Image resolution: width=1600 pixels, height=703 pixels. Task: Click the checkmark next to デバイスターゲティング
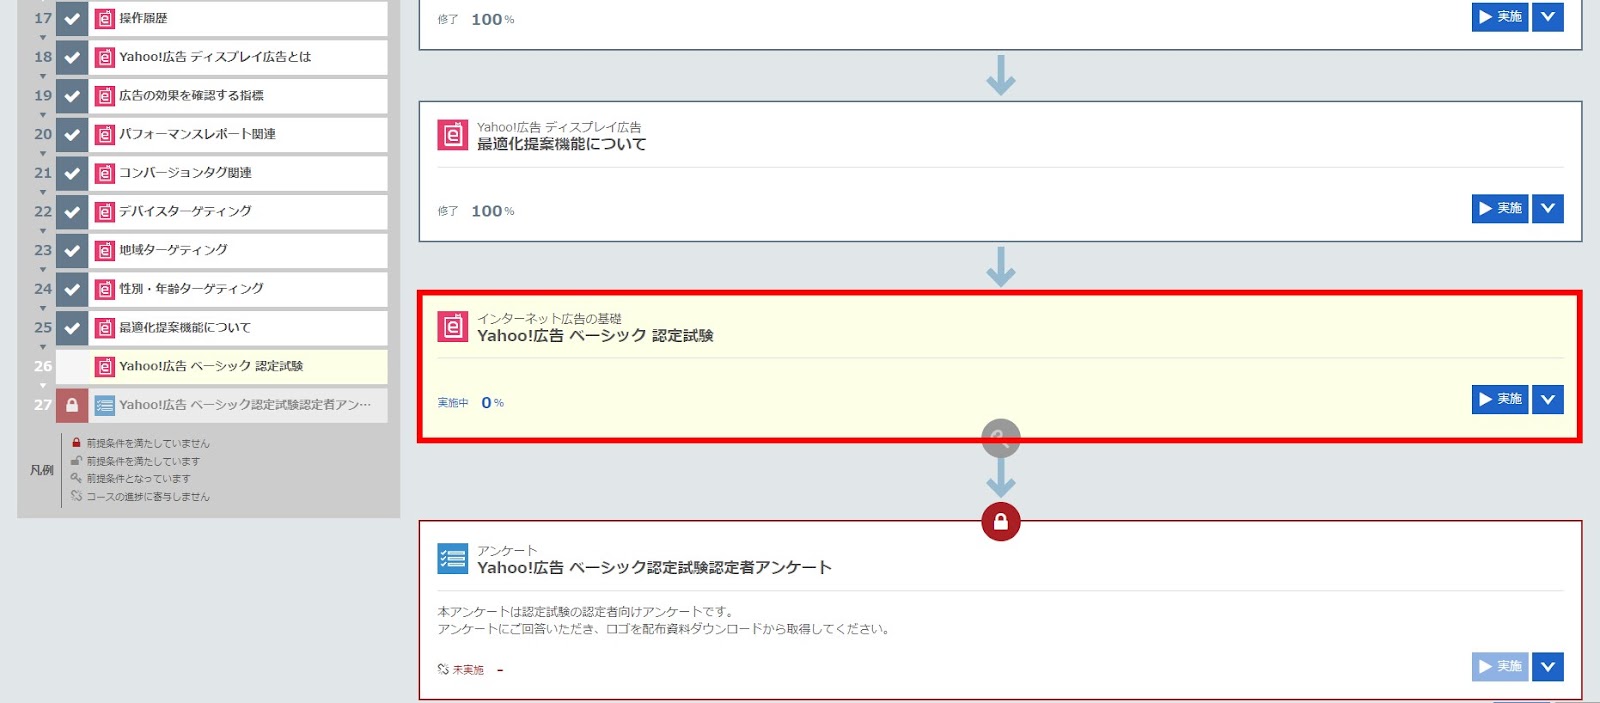click(72, 212)
